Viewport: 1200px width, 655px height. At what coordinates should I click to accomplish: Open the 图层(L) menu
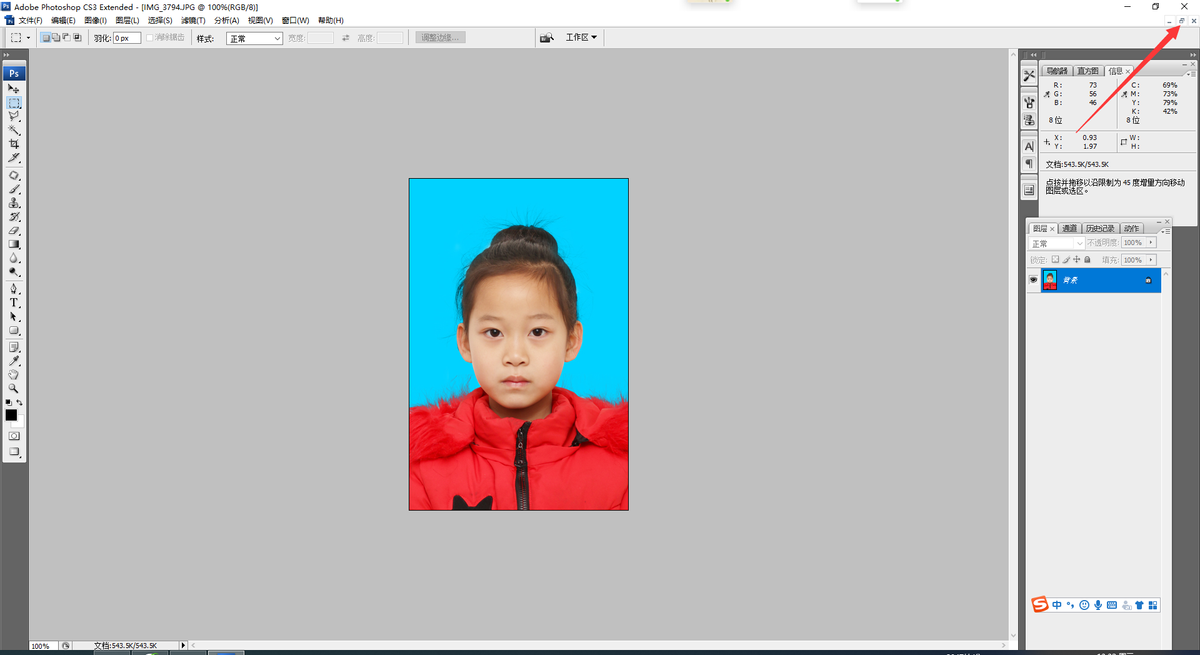(x=127, y=20)
